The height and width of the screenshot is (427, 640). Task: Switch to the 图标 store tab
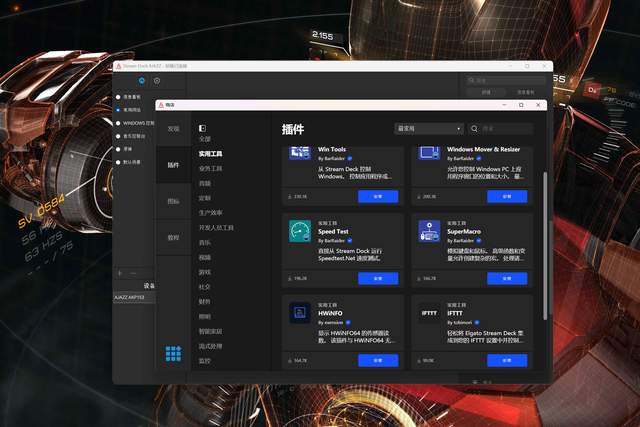[x=173, y=201]
